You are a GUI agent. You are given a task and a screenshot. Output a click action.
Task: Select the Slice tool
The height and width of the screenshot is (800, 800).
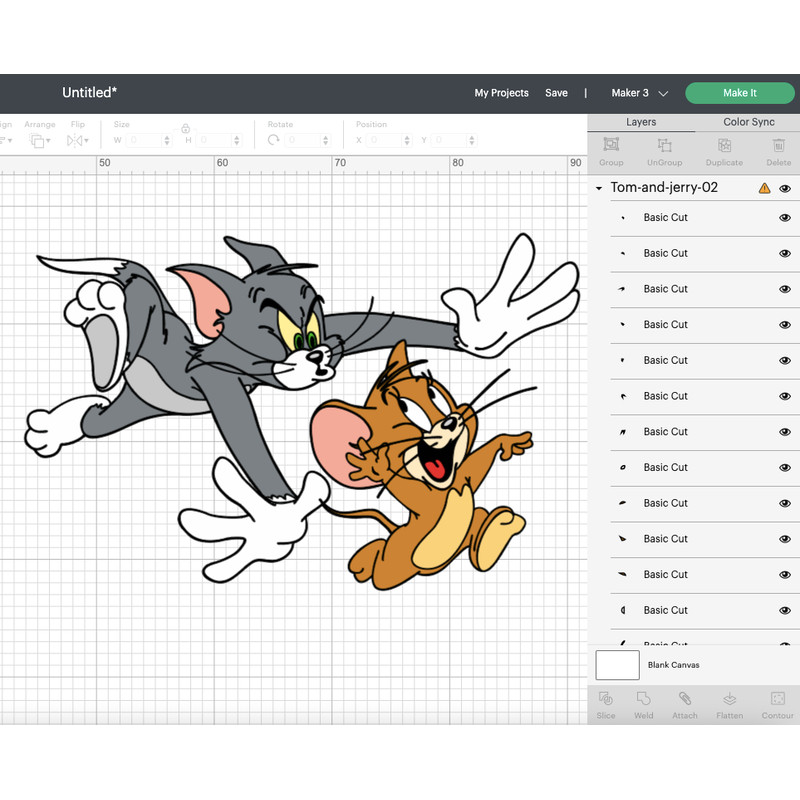tap(605, 705)
